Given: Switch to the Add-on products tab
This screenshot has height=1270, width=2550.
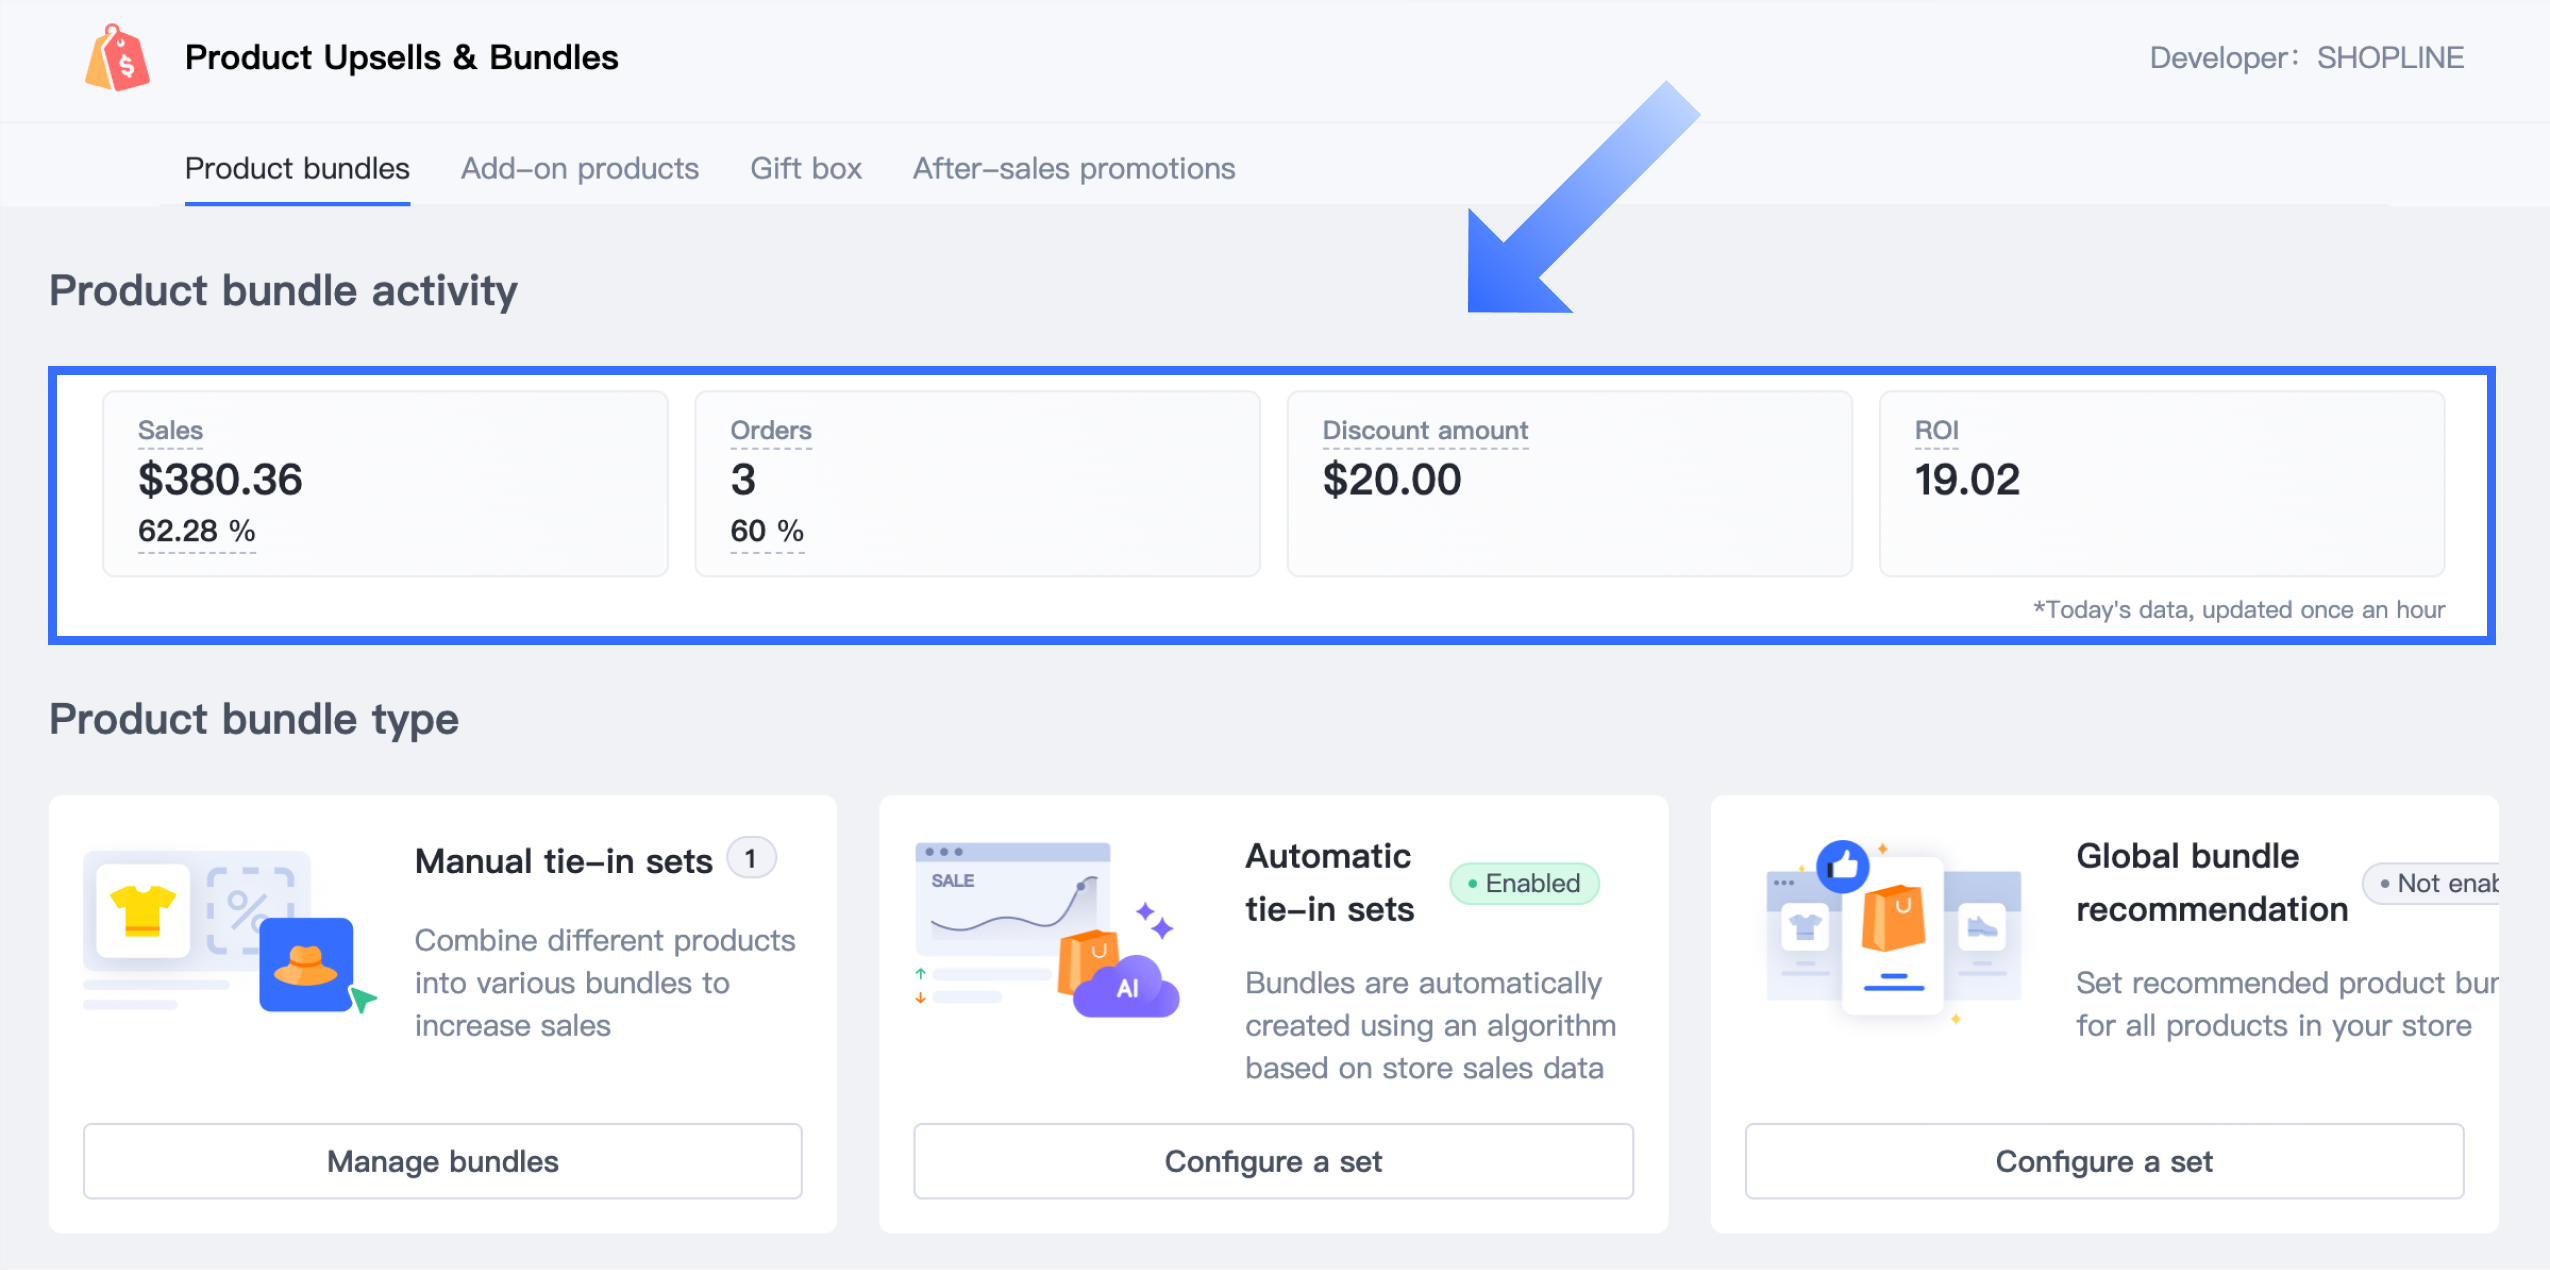Looking at the screenshot, I should coord(579,168).
